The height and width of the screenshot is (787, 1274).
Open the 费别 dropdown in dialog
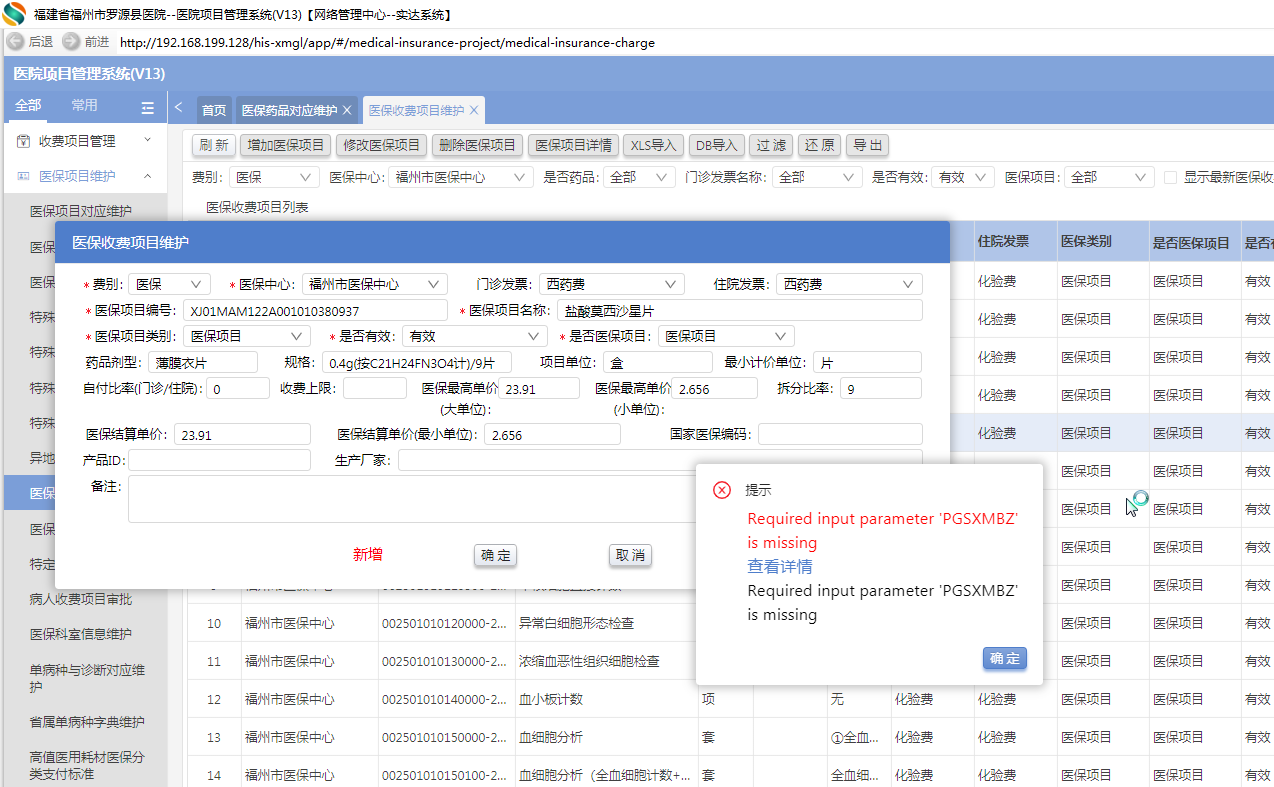(x=169, y=284)
